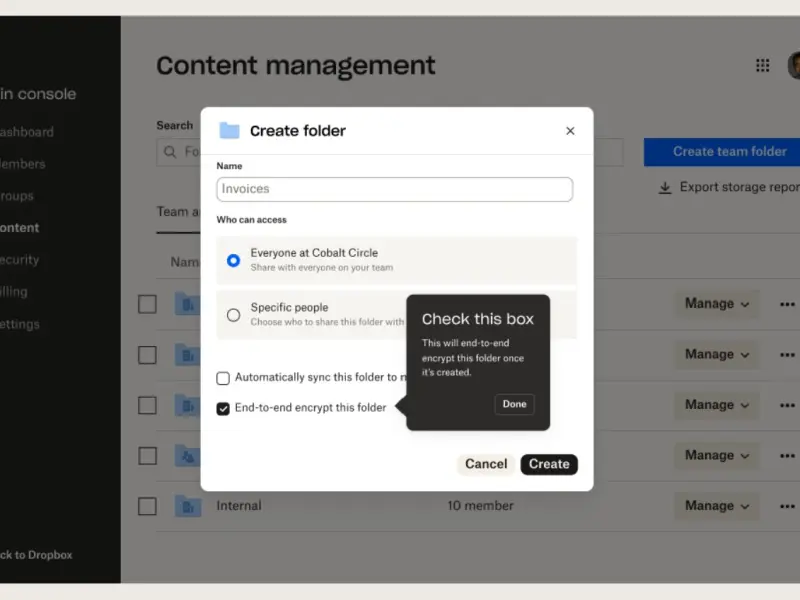The image size is (800, 600).
Task: Click the Internal folder icon
Action: click(x=188, y=506)
